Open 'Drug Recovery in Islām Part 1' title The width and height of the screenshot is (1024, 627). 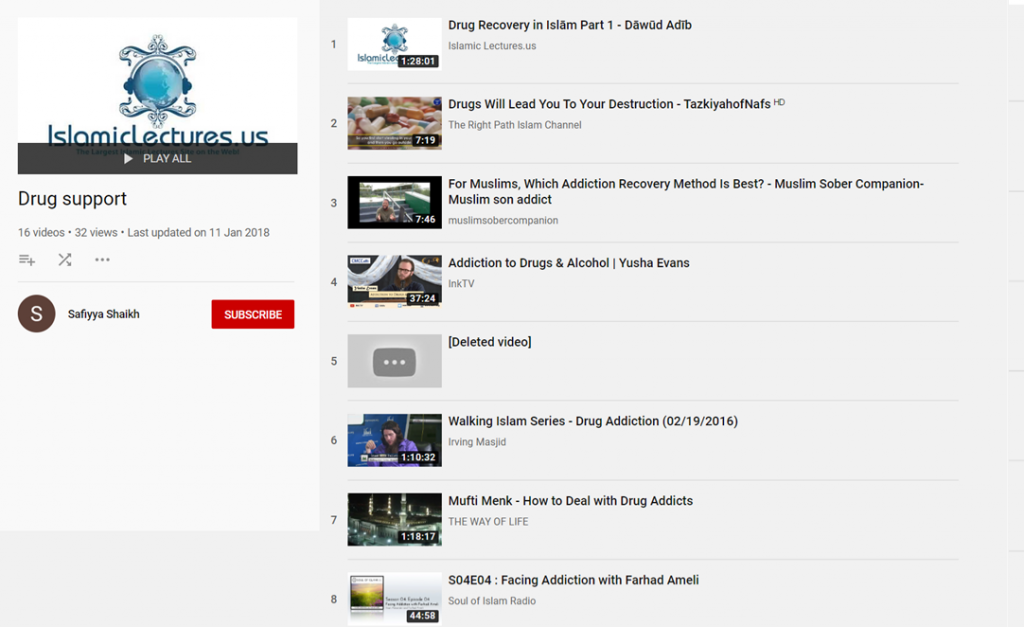pos(569,25)
